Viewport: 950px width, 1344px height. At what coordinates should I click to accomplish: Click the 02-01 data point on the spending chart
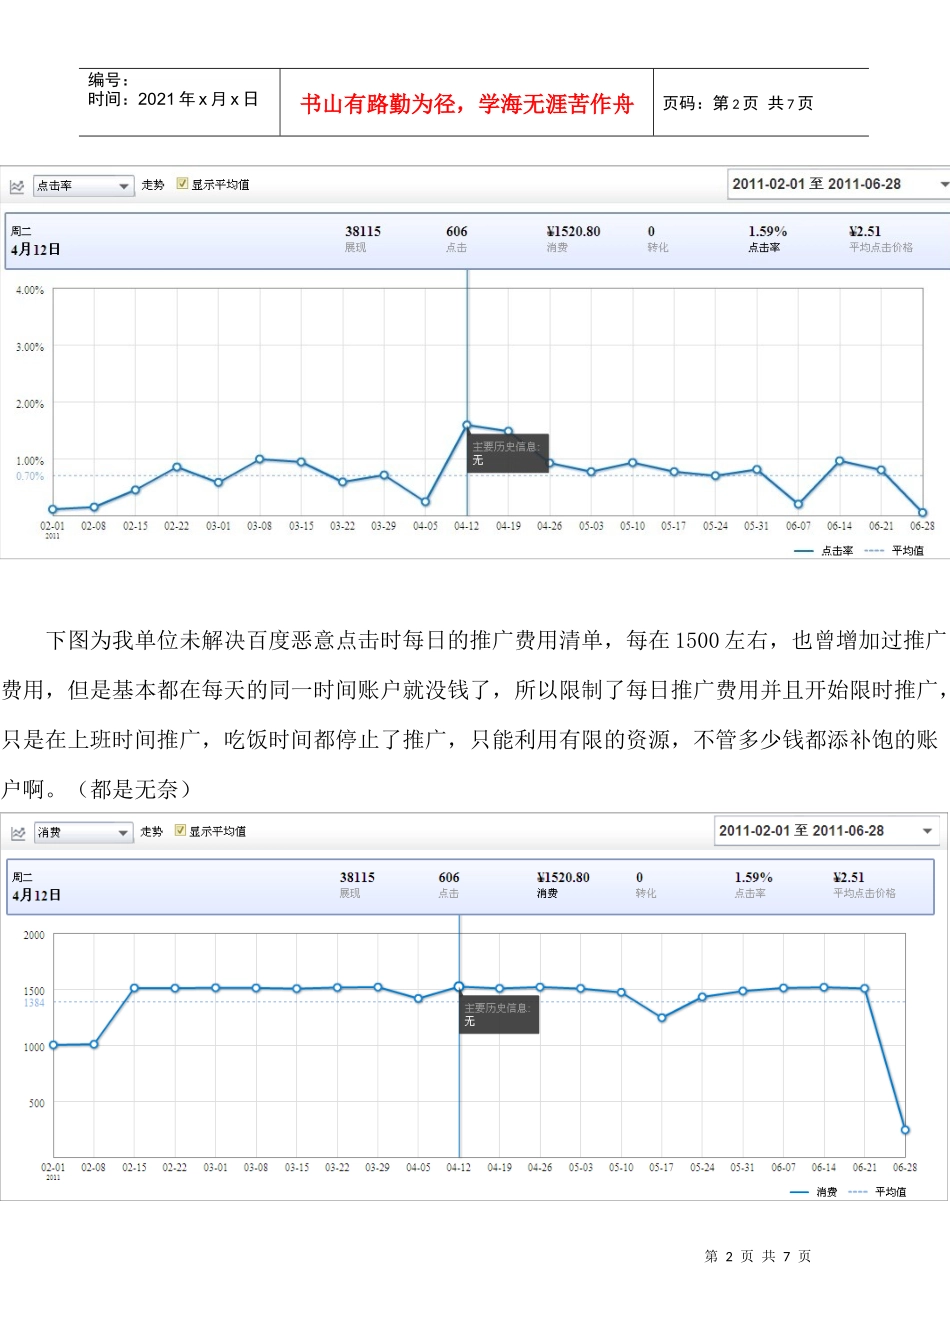(x=53, y=1045)
